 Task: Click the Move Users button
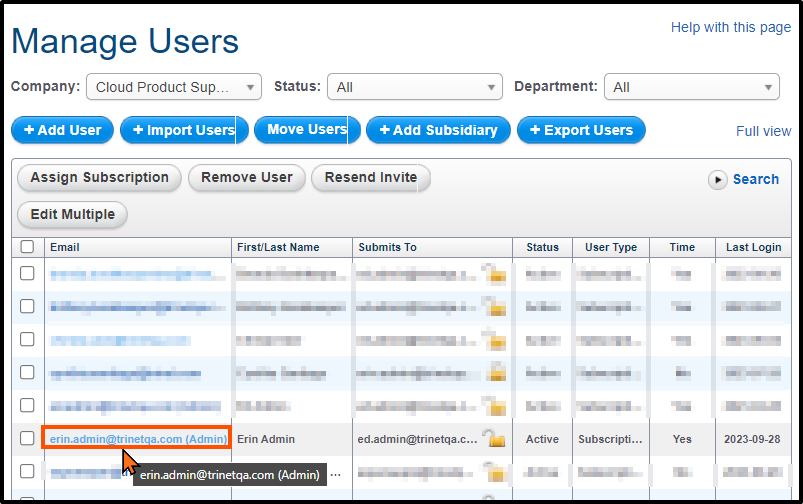(307, 130)
